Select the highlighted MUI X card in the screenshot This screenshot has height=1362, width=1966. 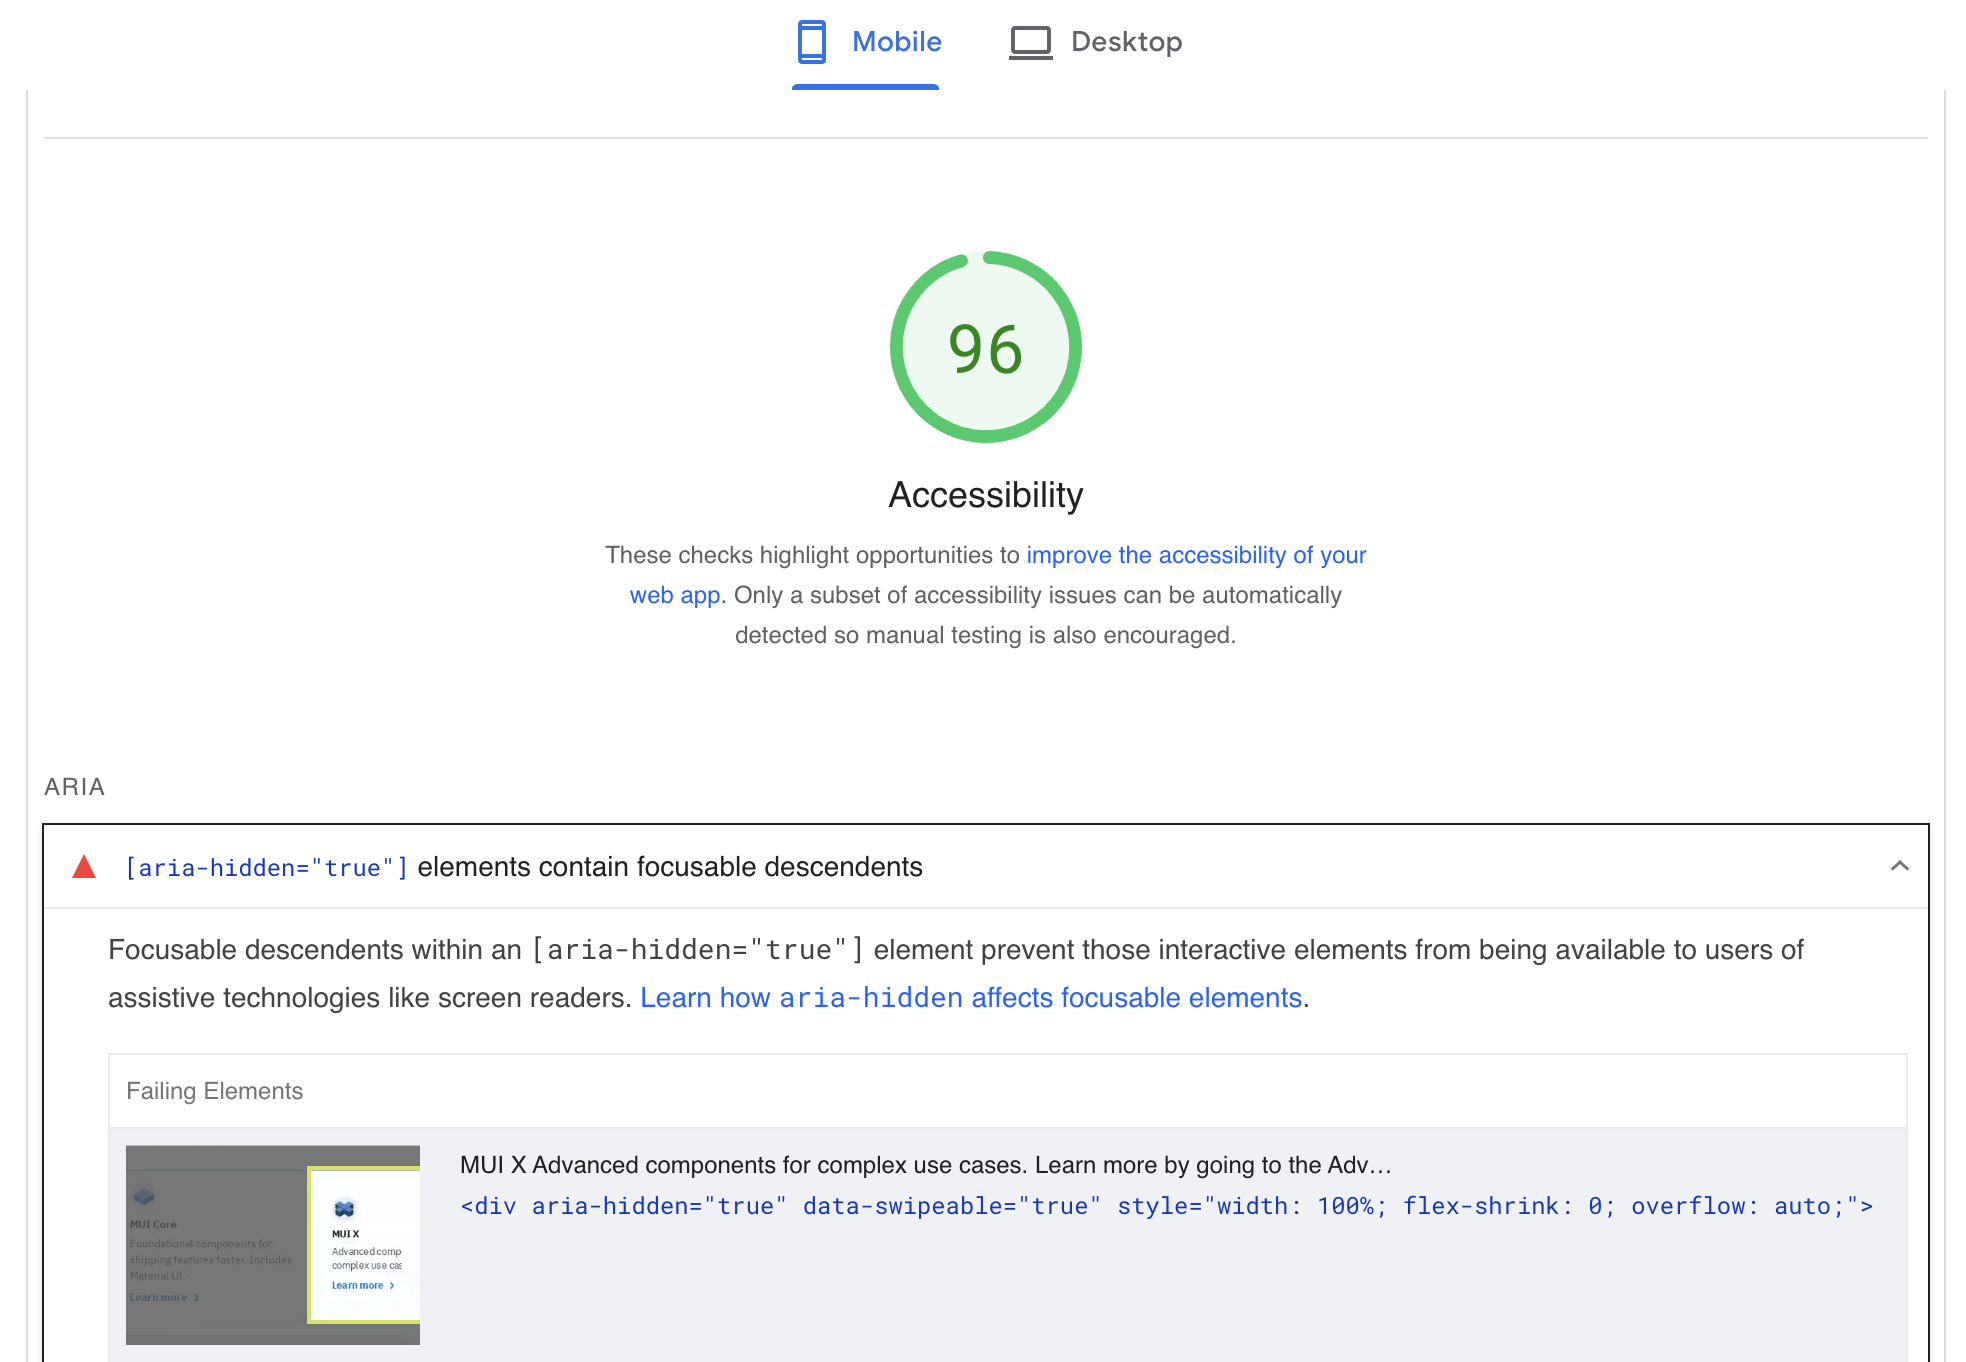click(364, 1245)
